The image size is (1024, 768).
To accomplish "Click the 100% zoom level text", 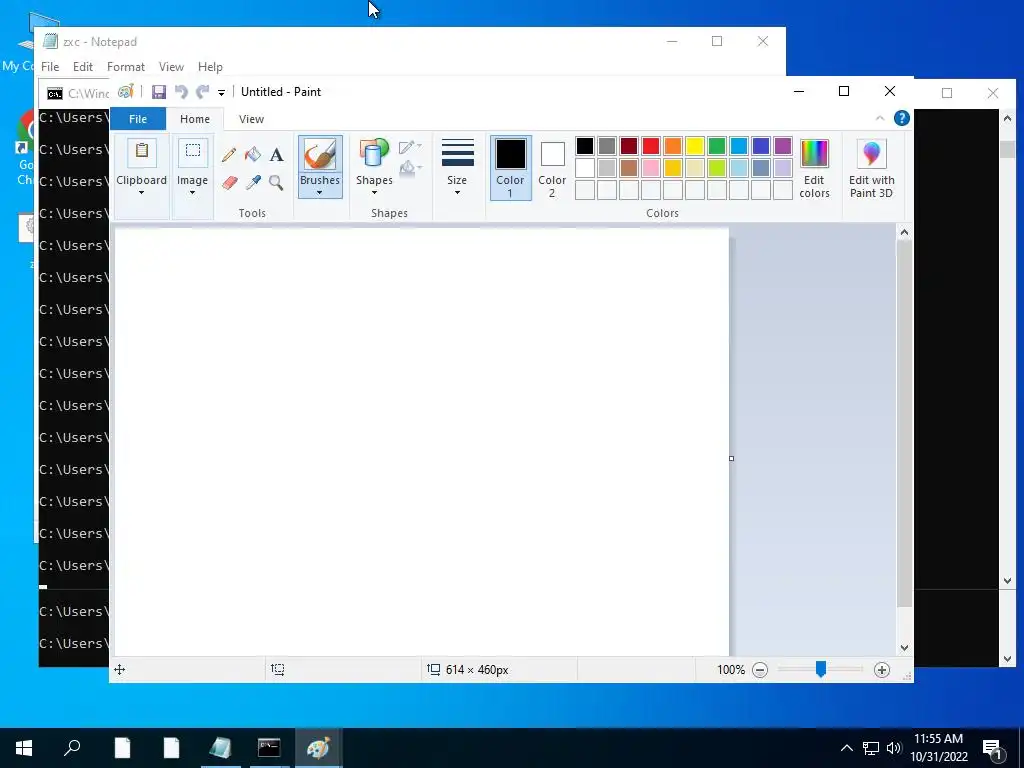I will point(731,670).
